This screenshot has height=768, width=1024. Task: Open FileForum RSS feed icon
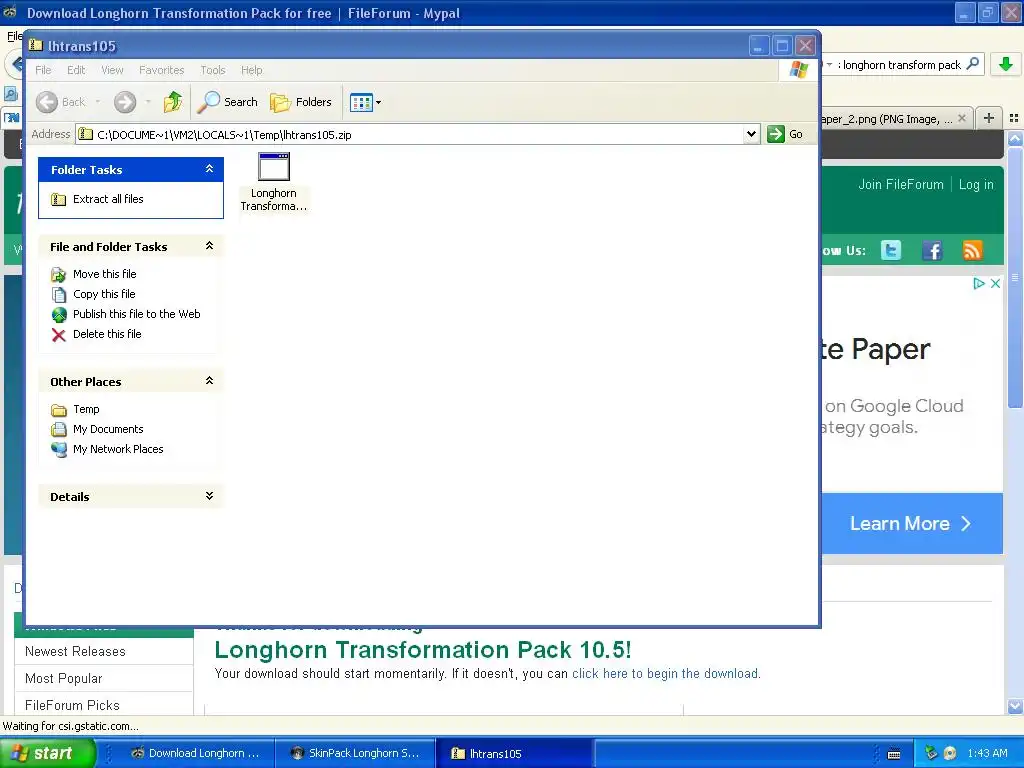coord(972,250)
